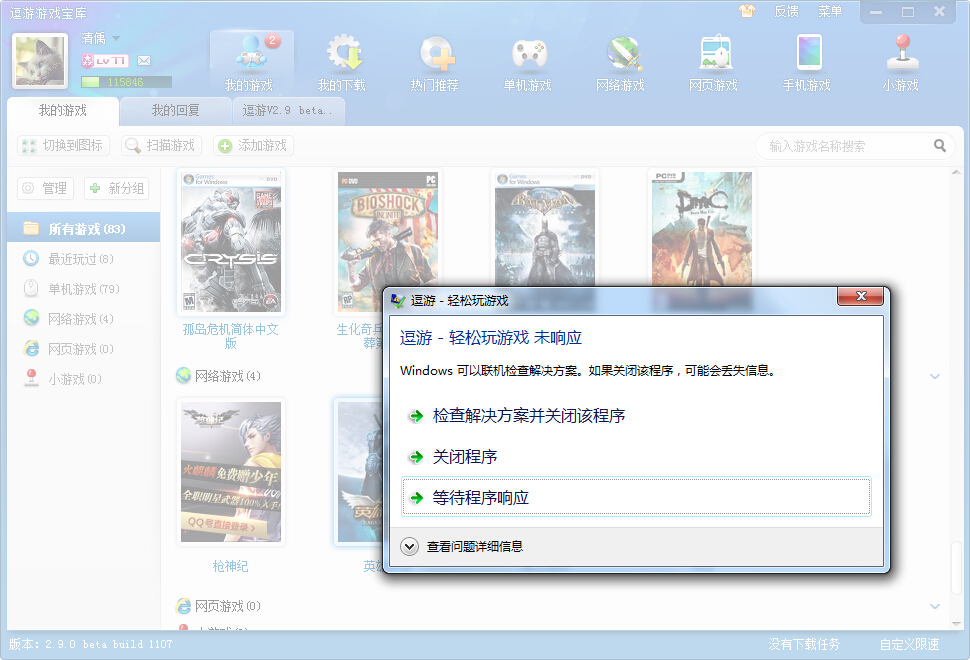Viewport: 970px width, 660px height.
Task: Switch to the 我的回复 tab
Action: 176,111
